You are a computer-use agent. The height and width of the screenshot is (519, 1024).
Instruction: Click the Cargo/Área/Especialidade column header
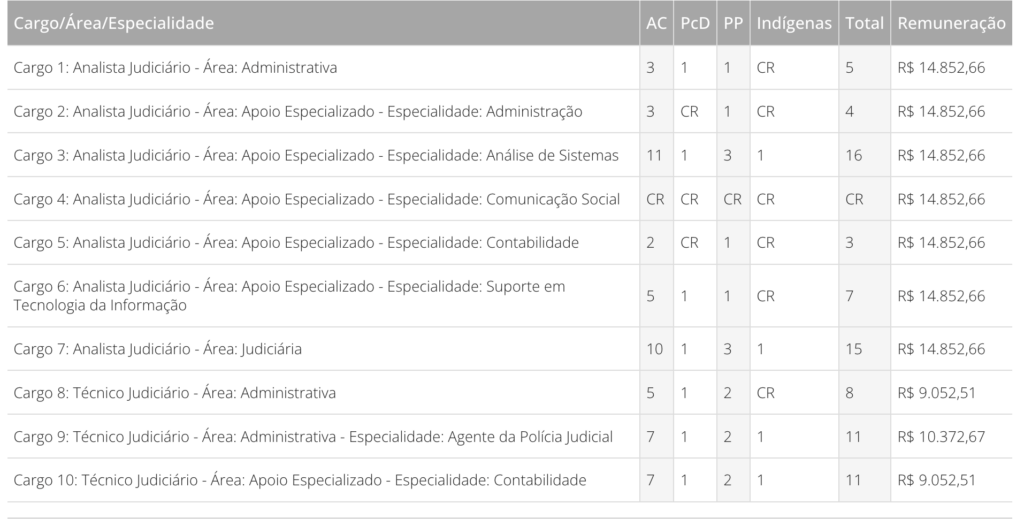113,23
